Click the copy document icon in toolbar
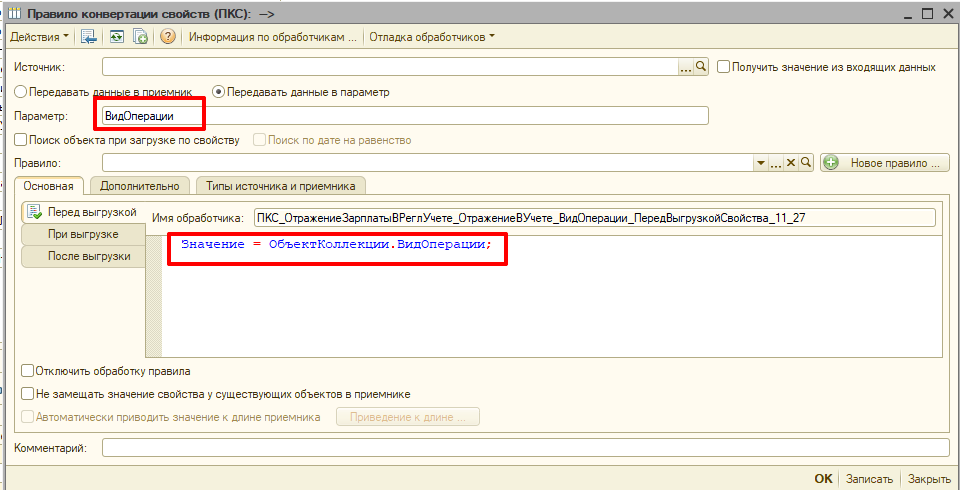The height and width of the screenshot is (490, 960). coord(141,37)
